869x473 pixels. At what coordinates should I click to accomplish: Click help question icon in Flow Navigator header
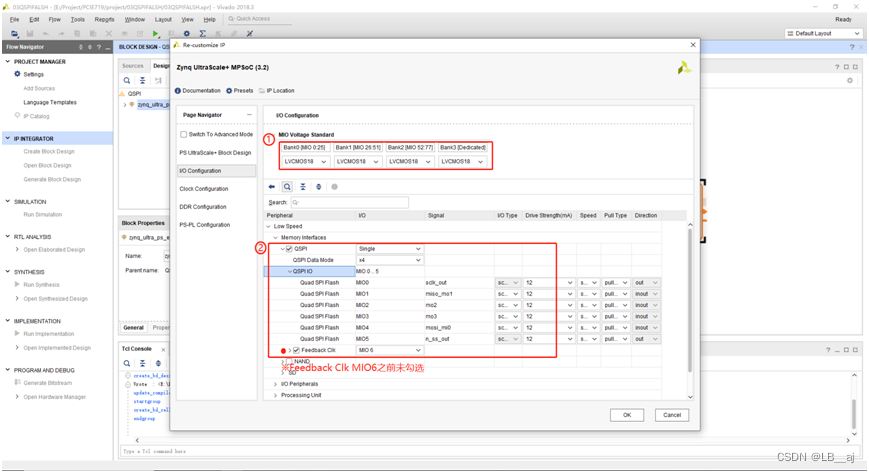click(99, 47)
